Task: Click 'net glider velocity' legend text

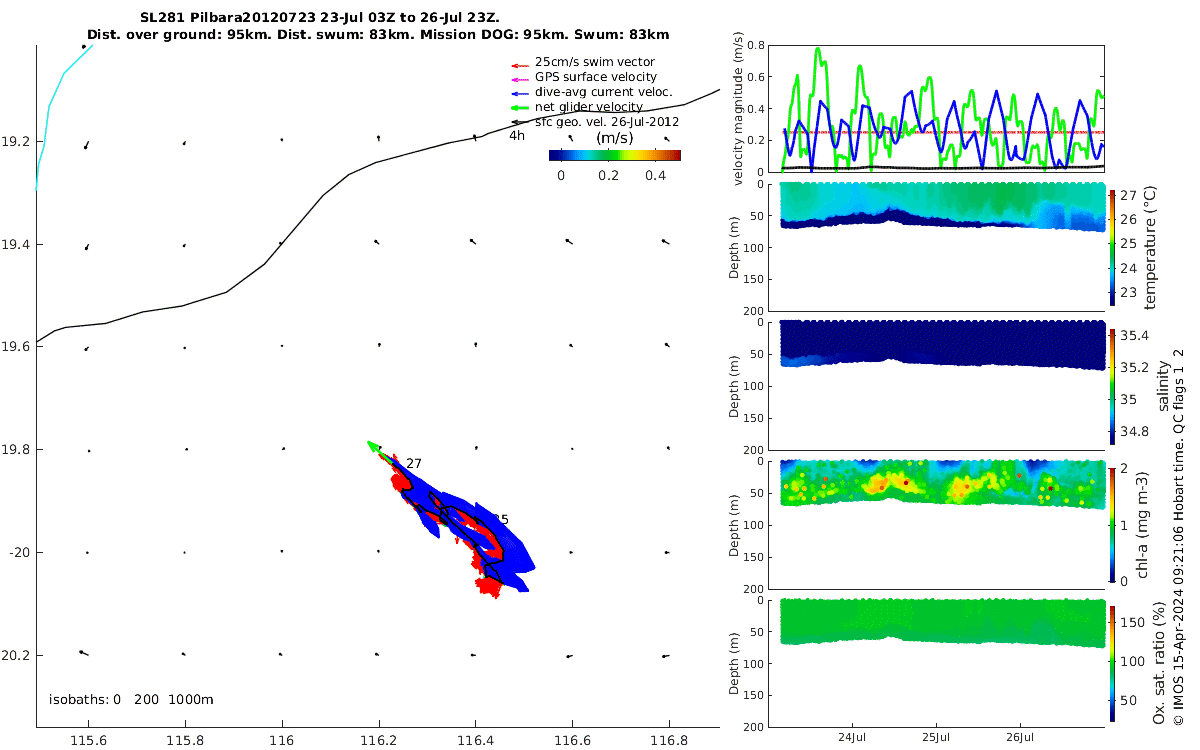Action: [x=589, y=107]
